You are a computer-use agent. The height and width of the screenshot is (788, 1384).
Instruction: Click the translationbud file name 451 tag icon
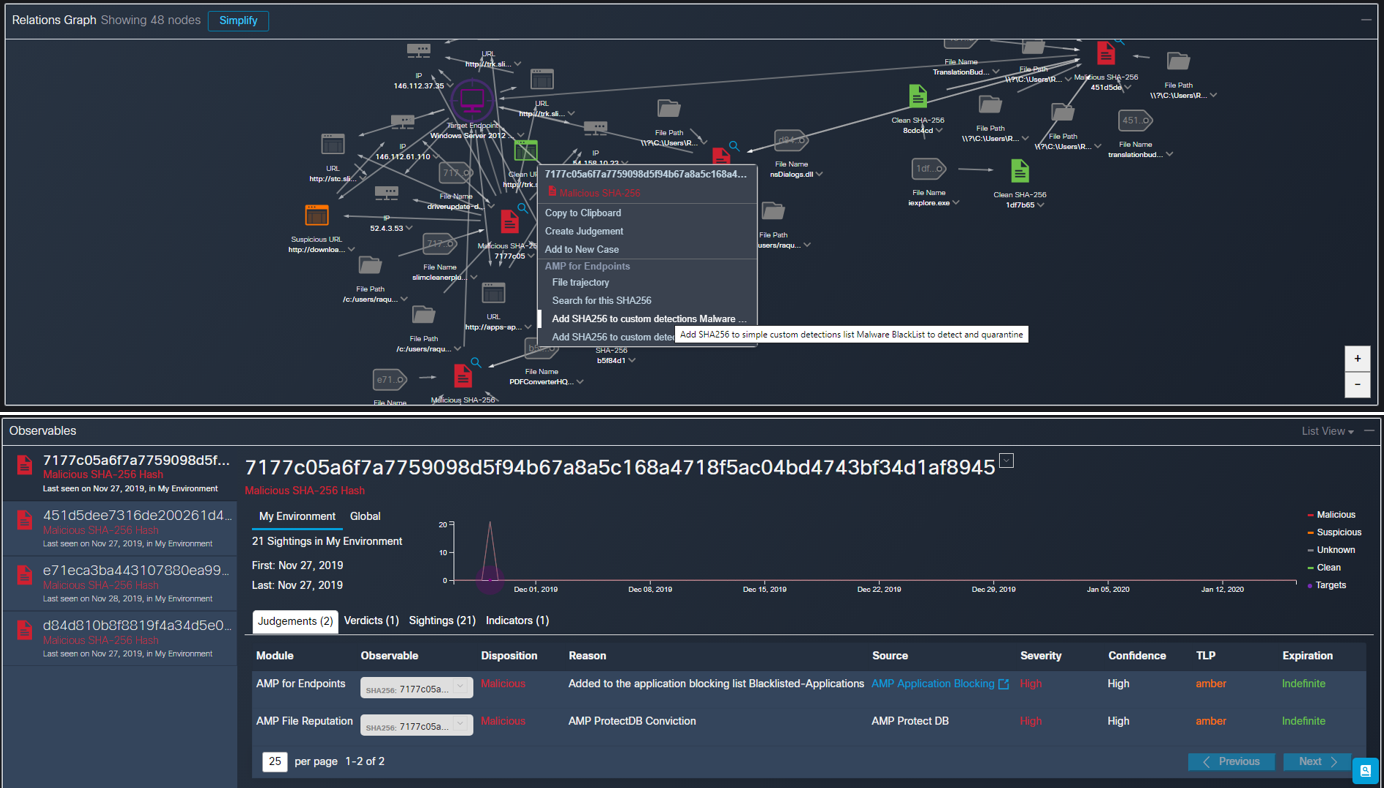pyautogui.click(x=1135, y=121)
